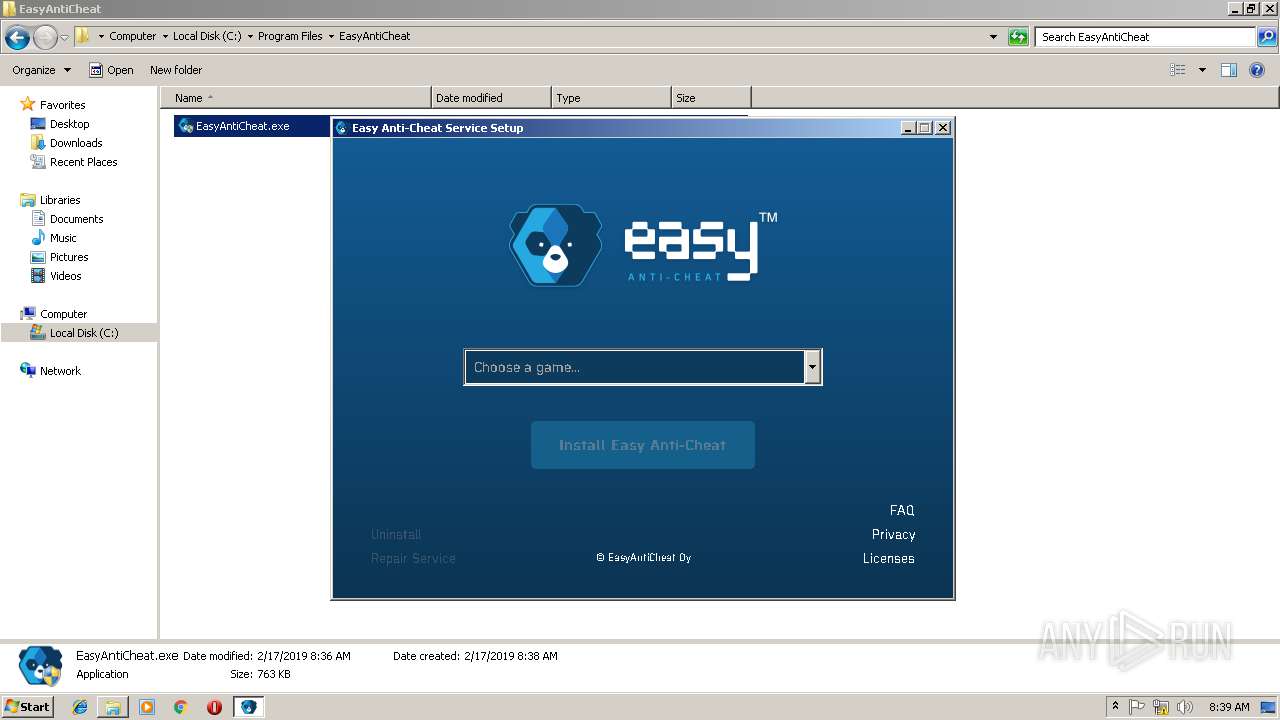Click the 8:39 AM taskbar clock
1280x720 pixels.
[x=1229, y=707]
